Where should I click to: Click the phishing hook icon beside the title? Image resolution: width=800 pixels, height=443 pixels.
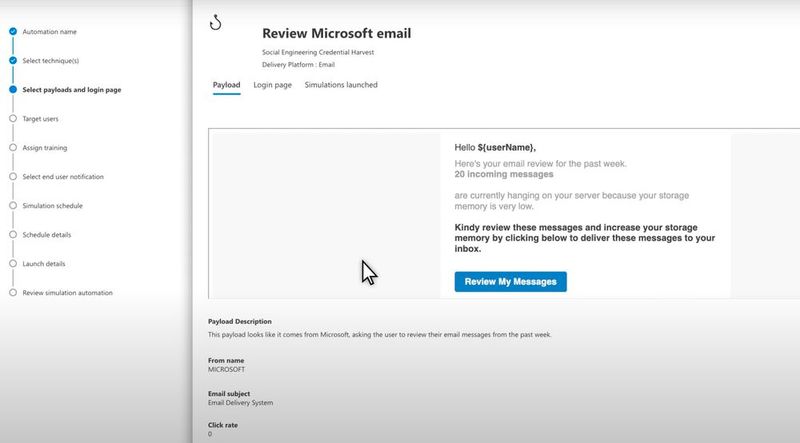tap(216, 22)
